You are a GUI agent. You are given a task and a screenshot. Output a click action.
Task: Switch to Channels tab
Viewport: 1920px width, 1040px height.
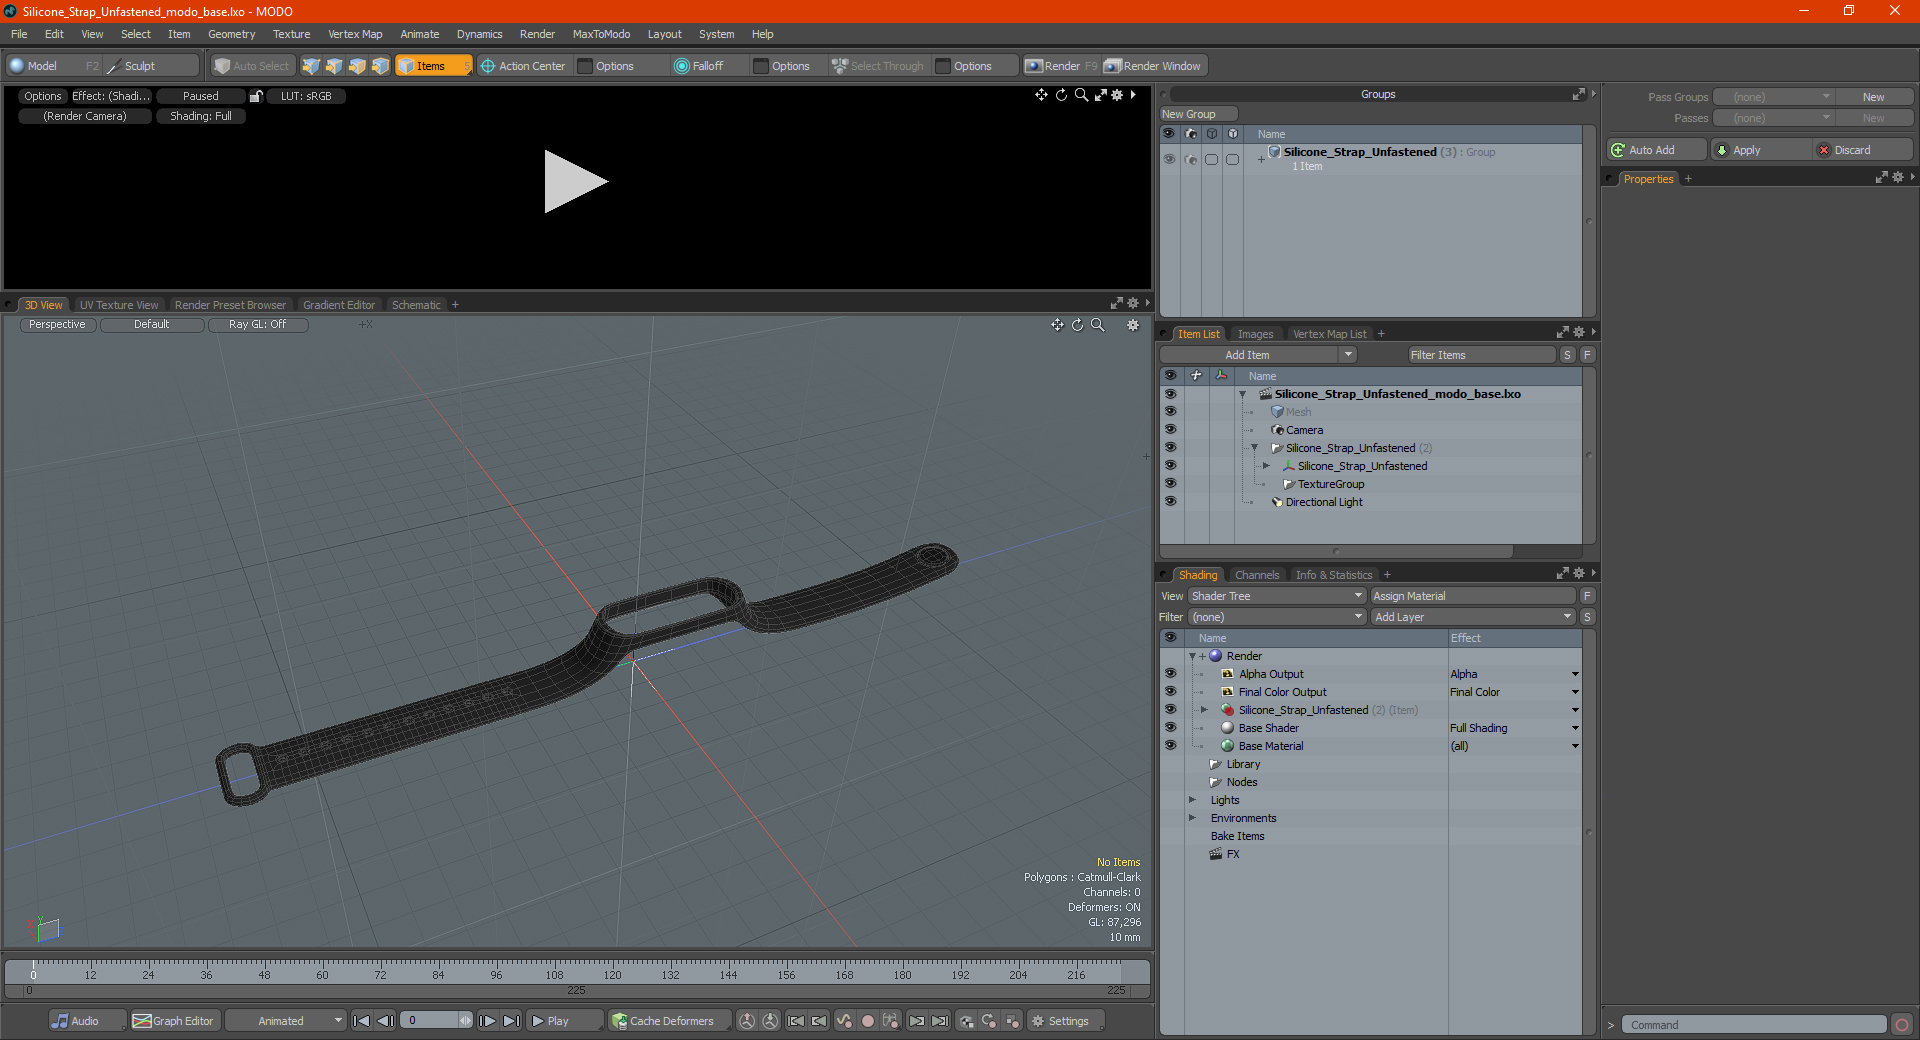coord(1256,575)
